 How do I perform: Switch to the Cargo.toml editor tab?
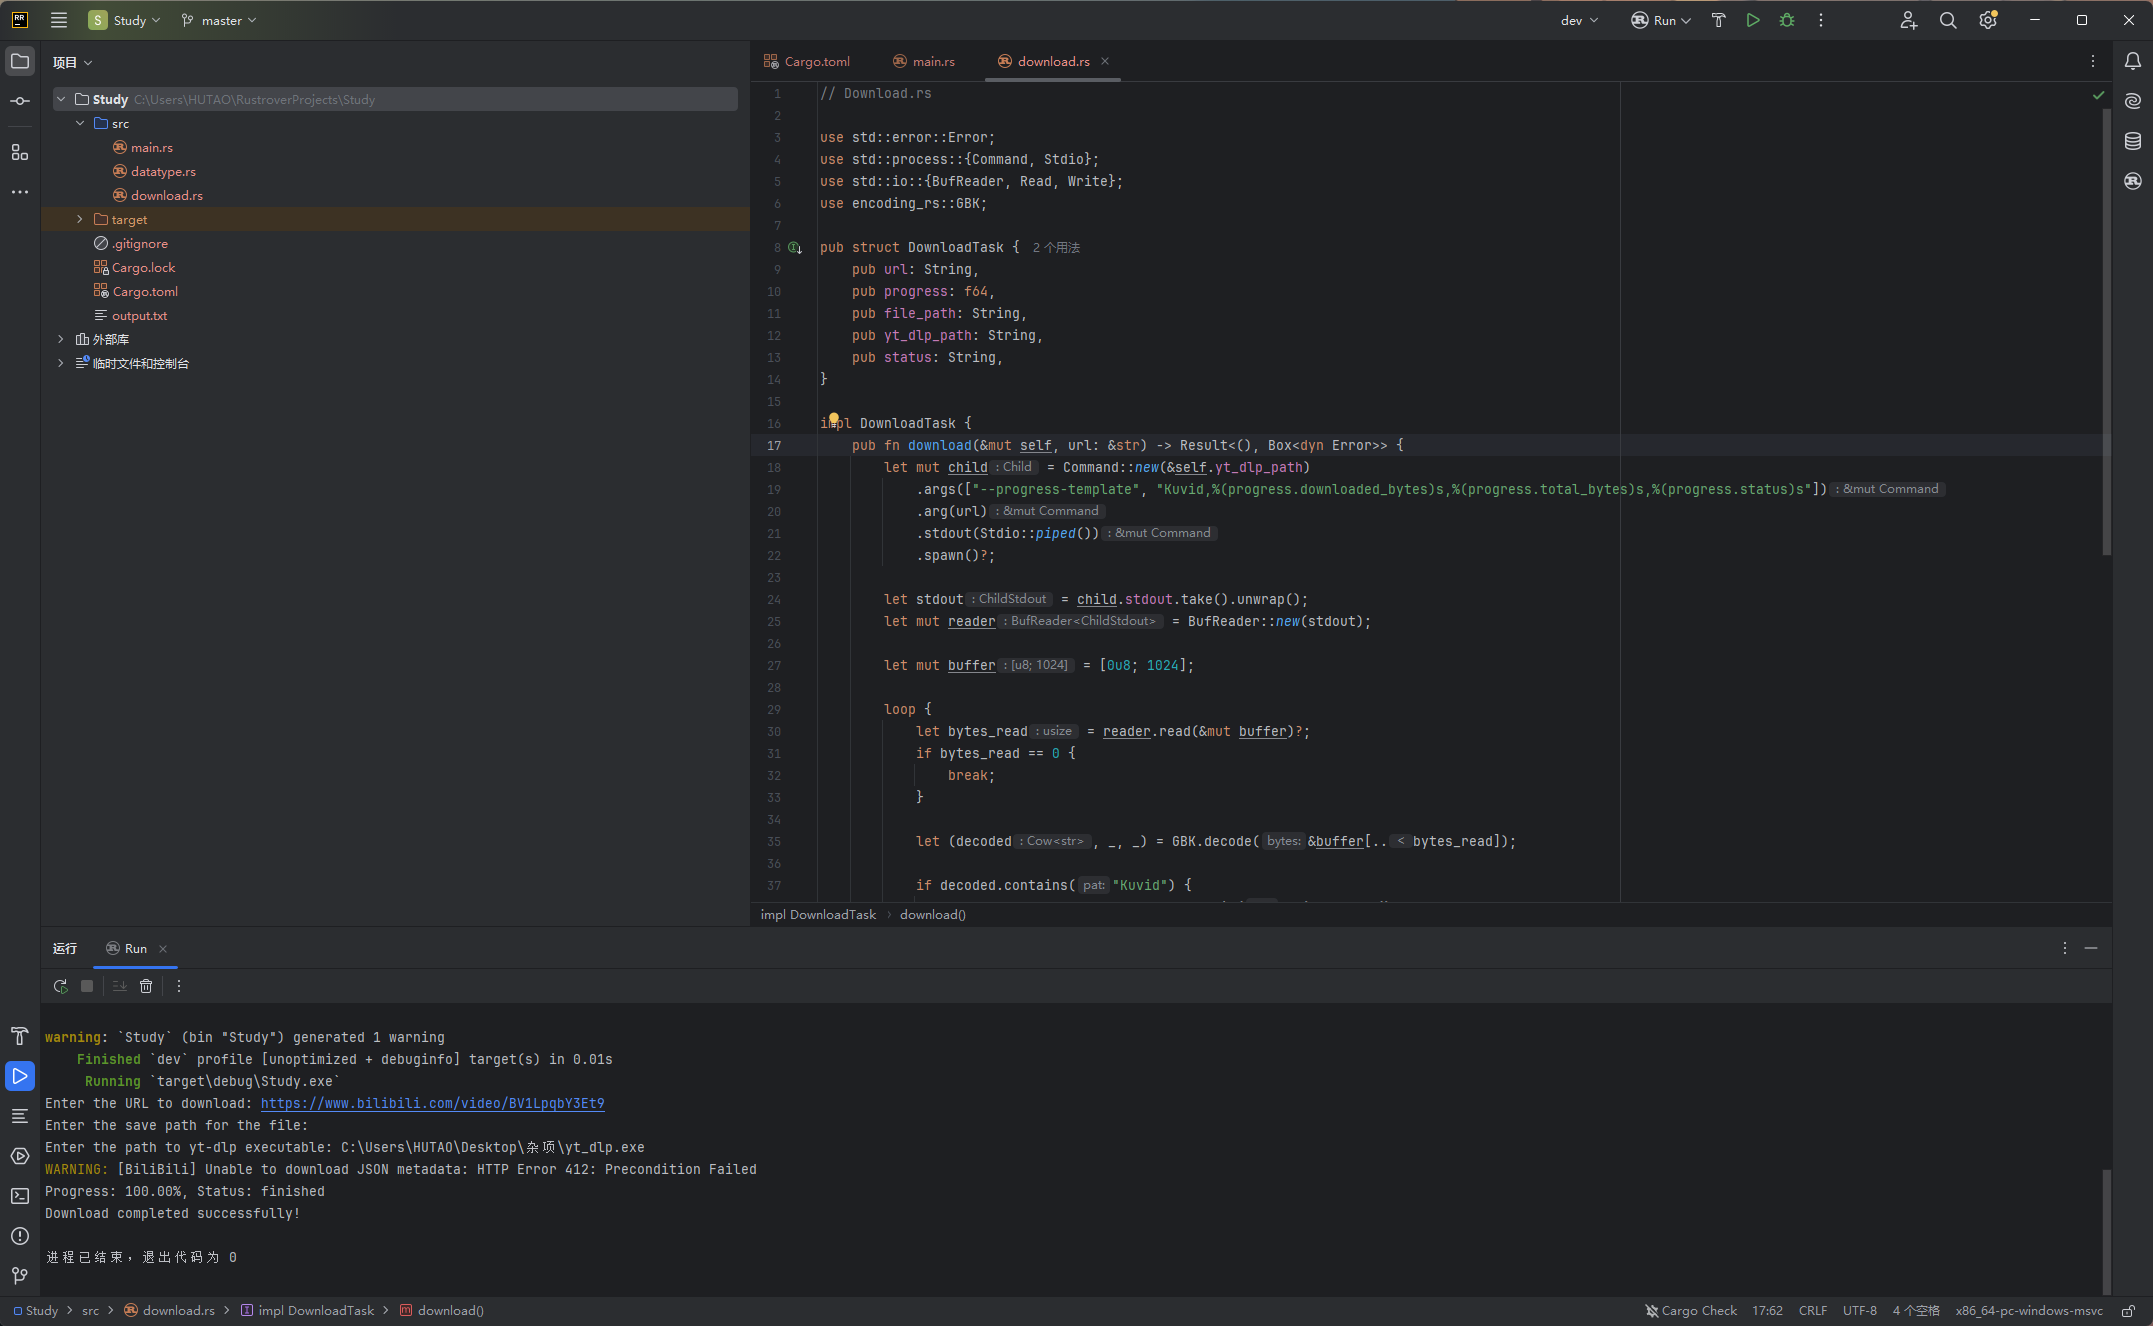coord(807,61)
